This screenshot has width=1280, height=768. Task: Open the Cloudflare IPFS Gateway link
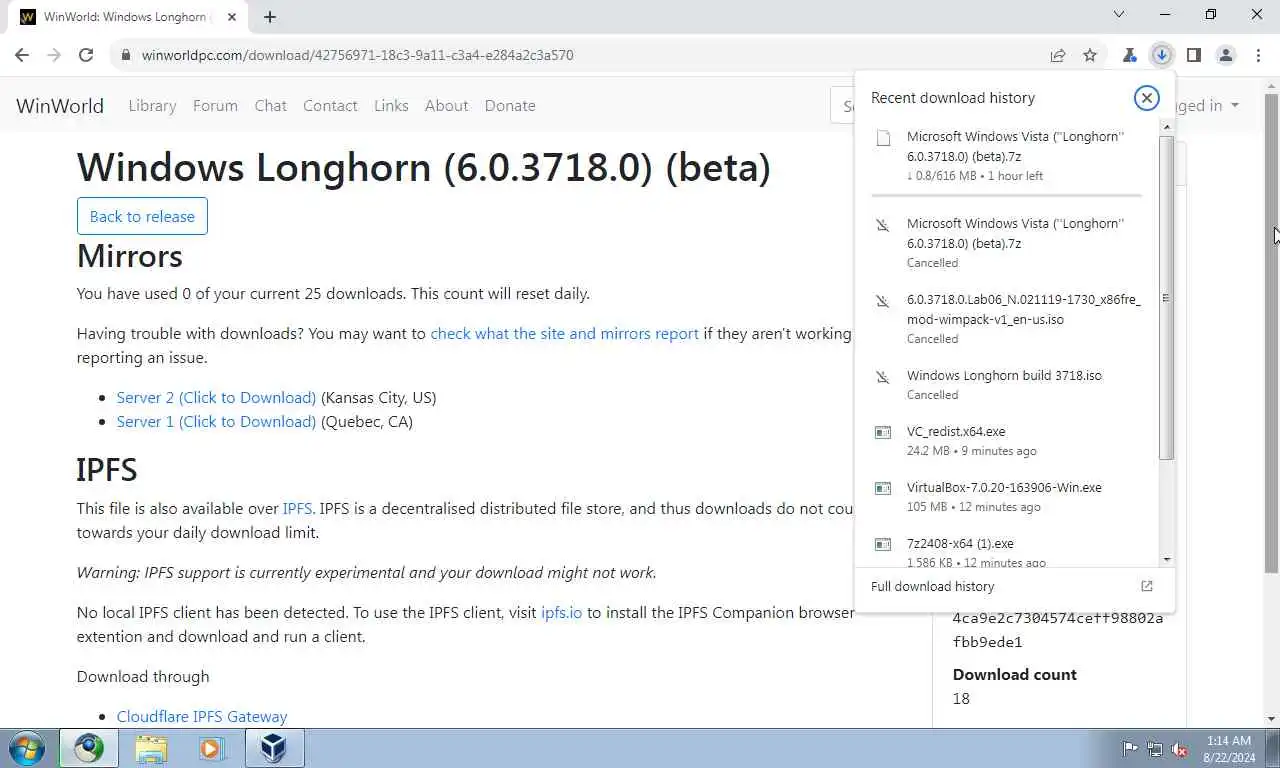(202, 716)
